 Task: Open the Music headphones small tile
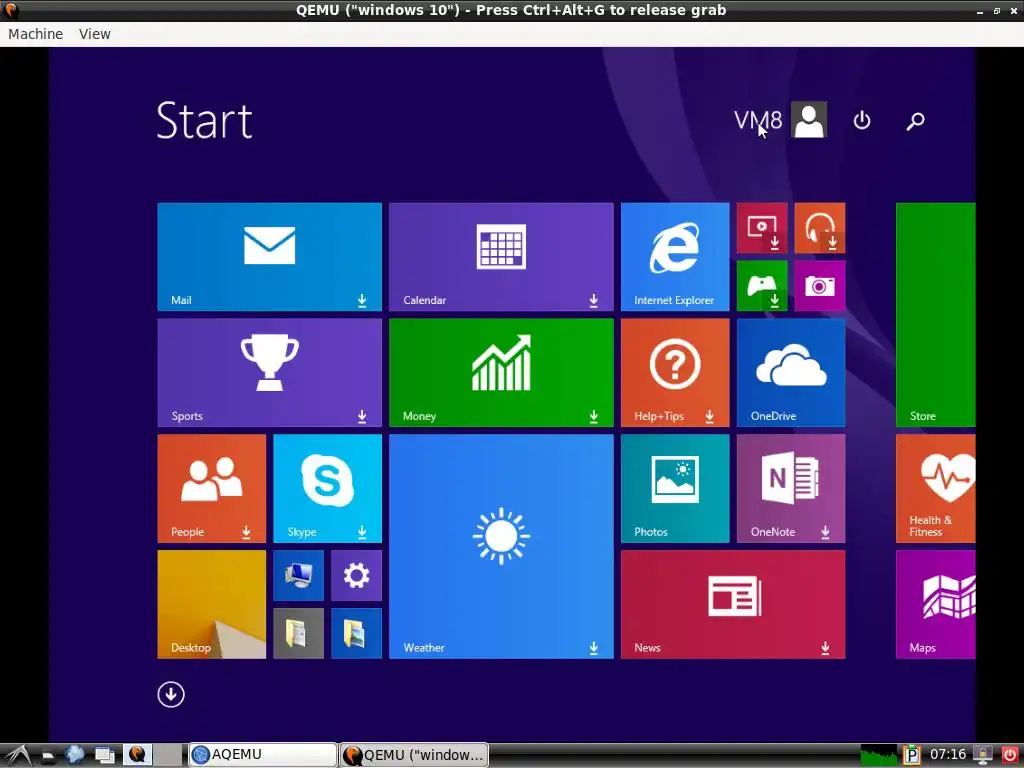(820, 228)
